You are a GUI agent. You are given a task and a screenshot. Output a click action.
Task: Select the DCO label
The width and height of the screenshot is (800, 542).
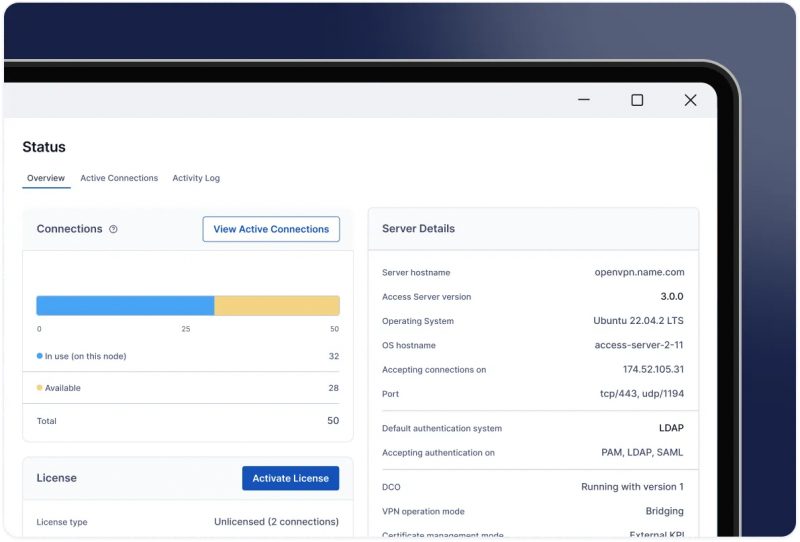tap(391, 487)
